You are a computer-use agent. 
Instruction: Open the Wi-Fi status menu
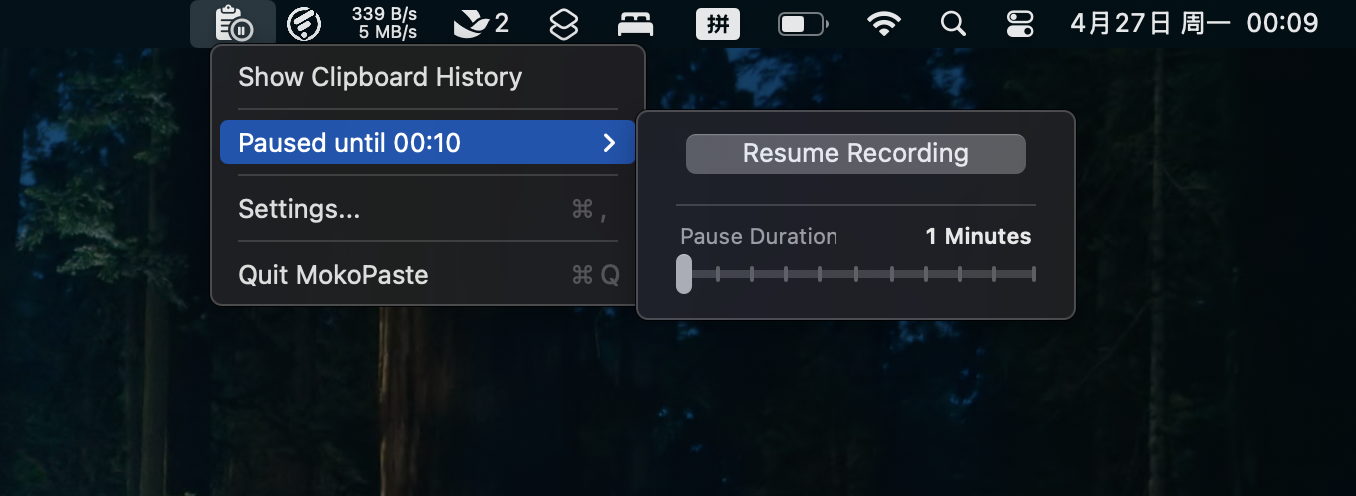tap(884, 23)
